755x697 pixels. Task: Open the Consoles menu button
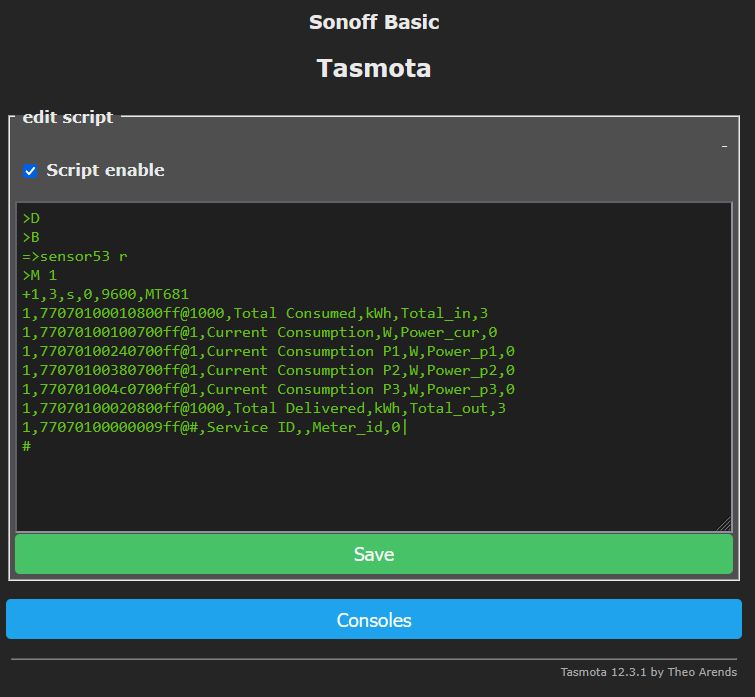[374, 620]
